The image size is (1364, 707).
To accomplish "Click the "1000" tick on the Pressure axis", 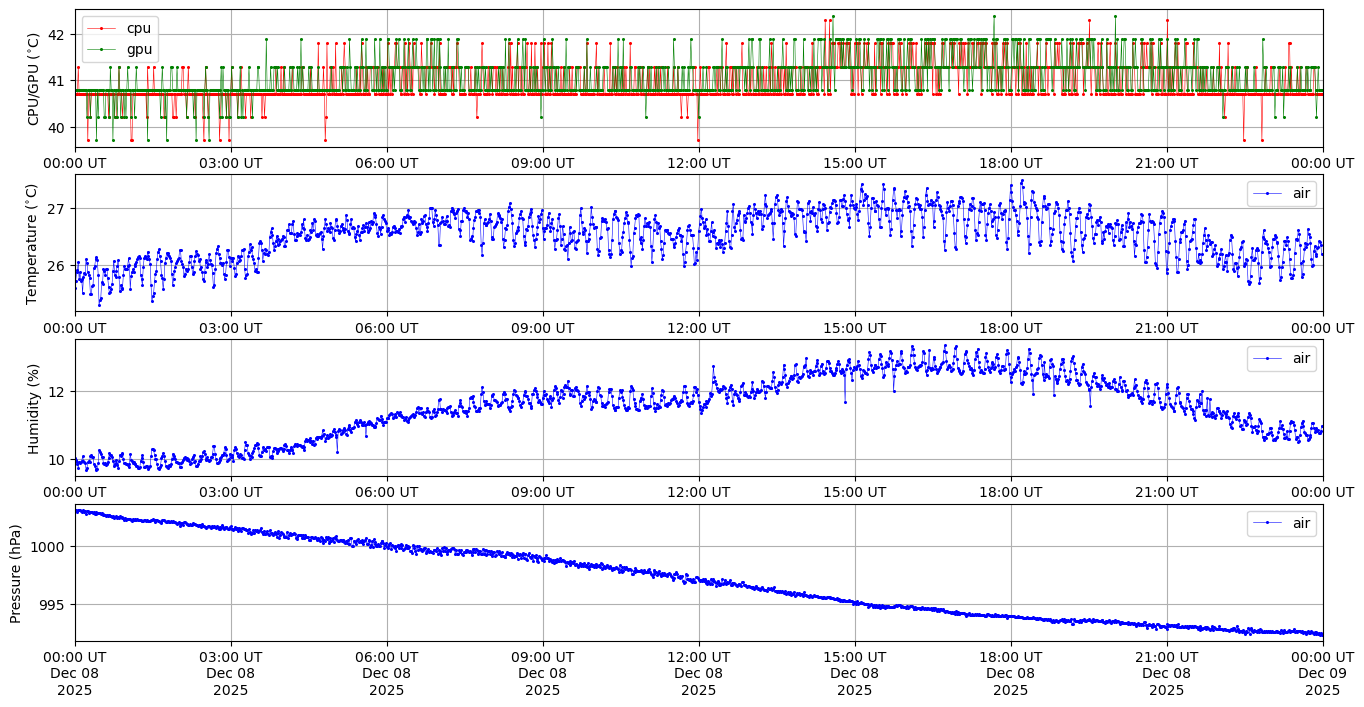I will point(49,547).
